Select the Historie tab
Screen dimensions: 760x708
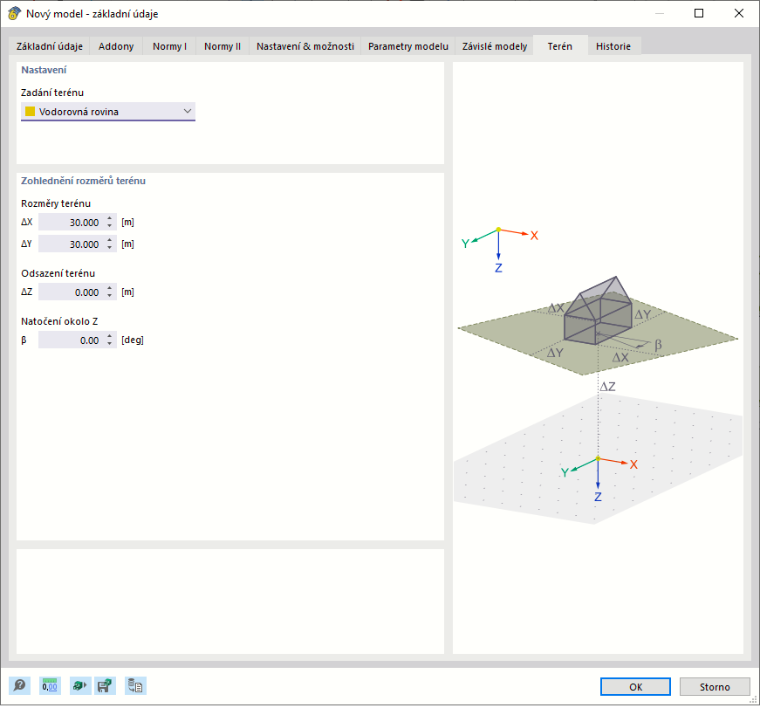(613, 47)
